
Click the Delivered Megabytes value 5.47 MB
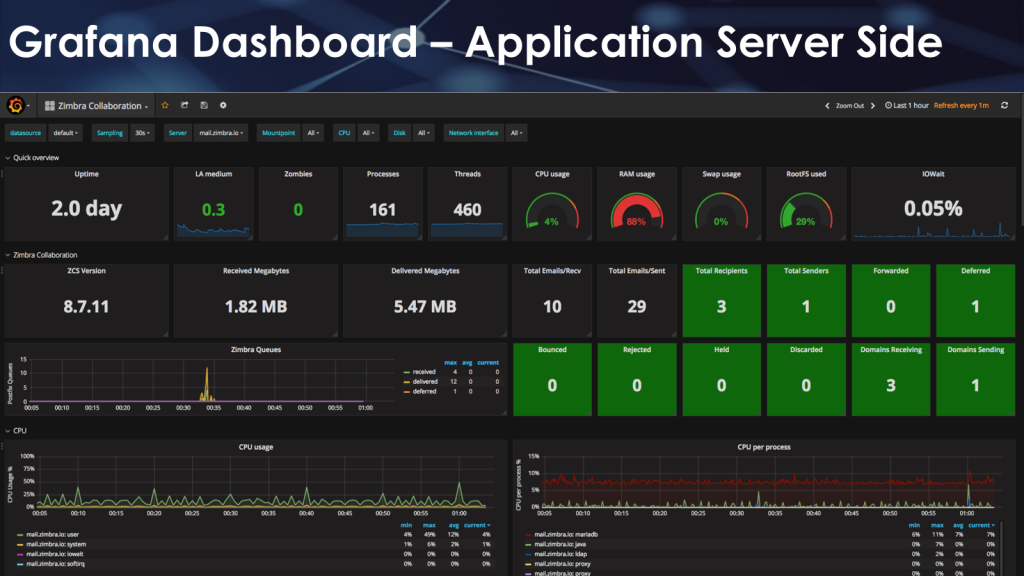pos(425,306)
